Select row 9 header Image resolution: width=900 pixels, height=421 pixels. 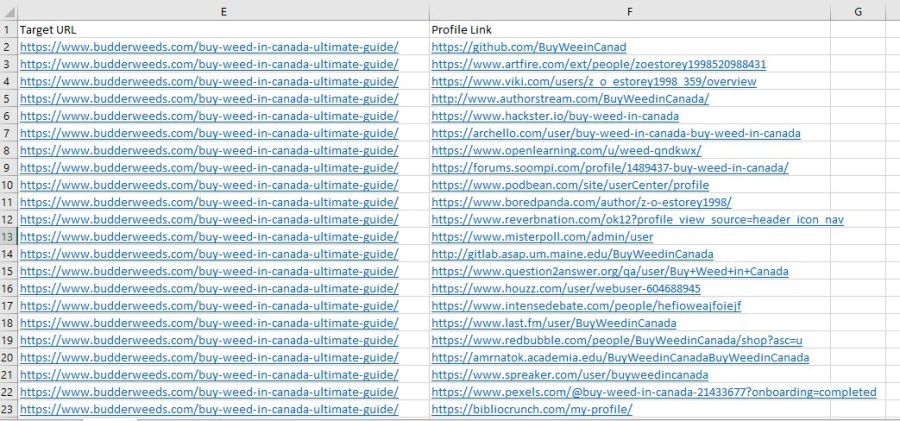(9, 168)
